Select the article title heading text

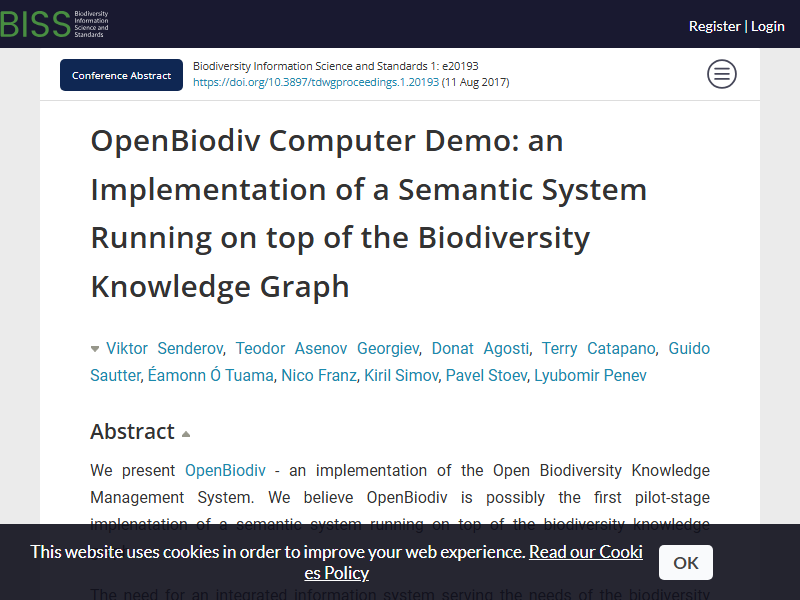tap(368, 213)
